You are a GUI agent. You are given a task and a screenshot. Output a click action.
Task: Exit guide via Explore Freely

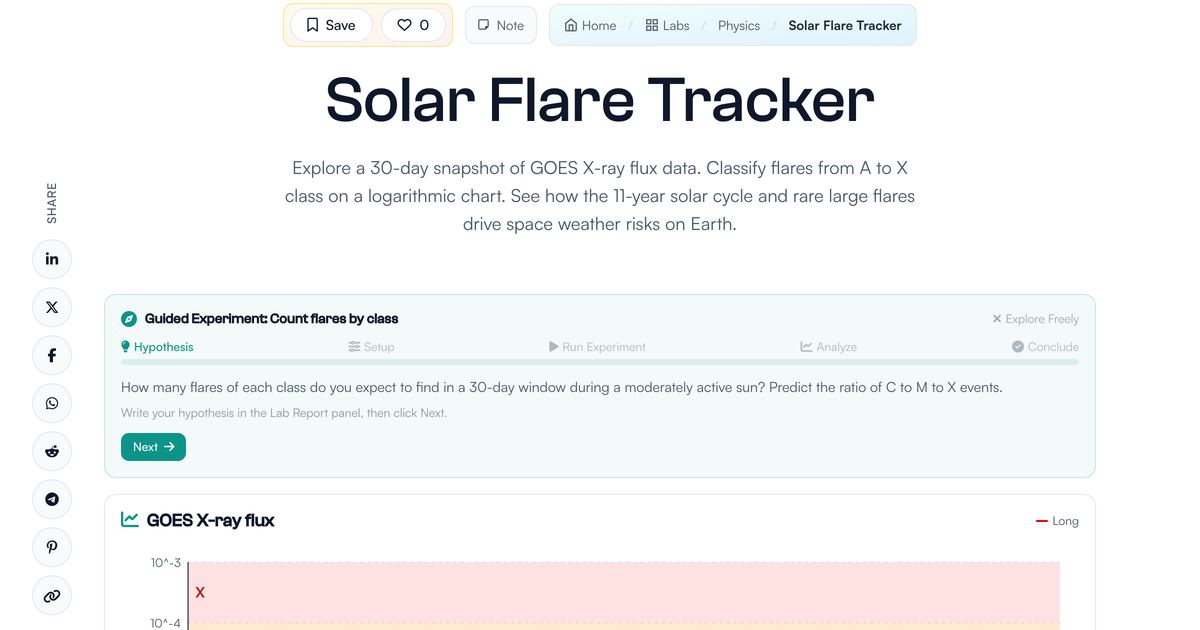pyautogui.click(x=1035, y=319)
